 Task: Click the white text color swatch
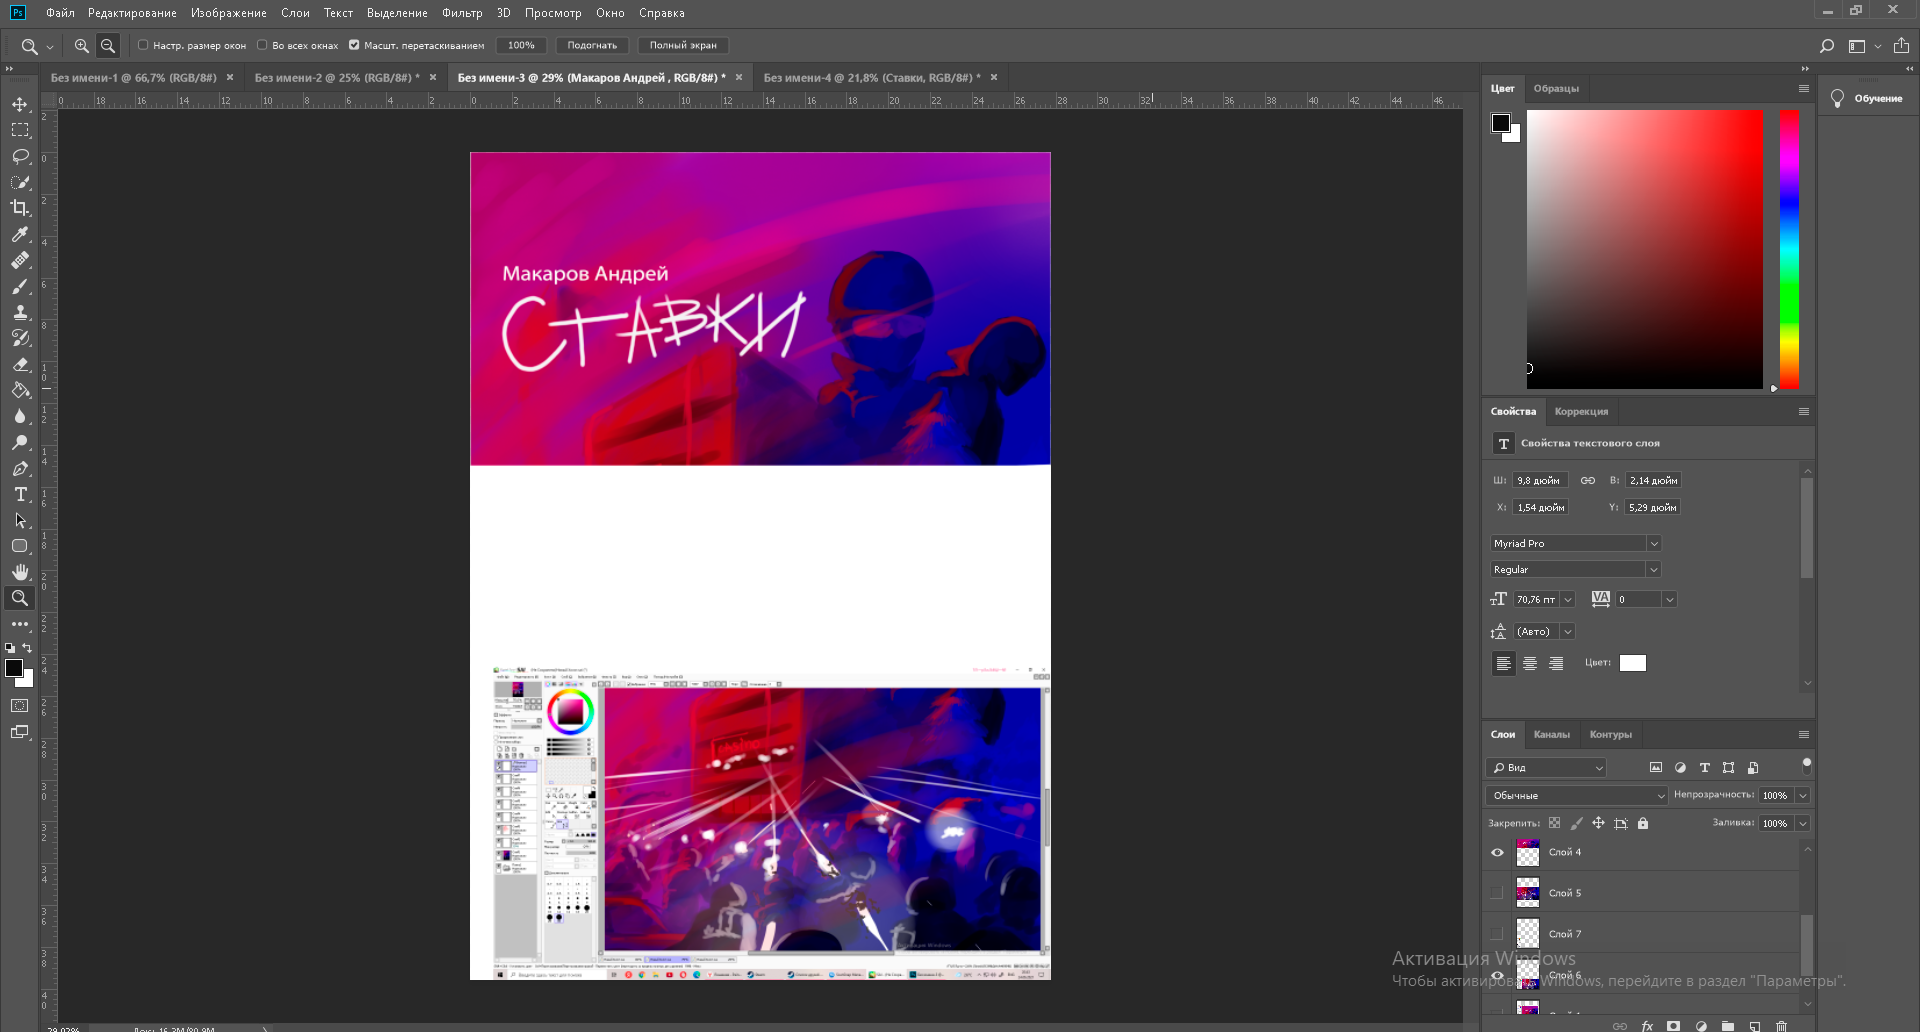click(x=1632, y=664)
